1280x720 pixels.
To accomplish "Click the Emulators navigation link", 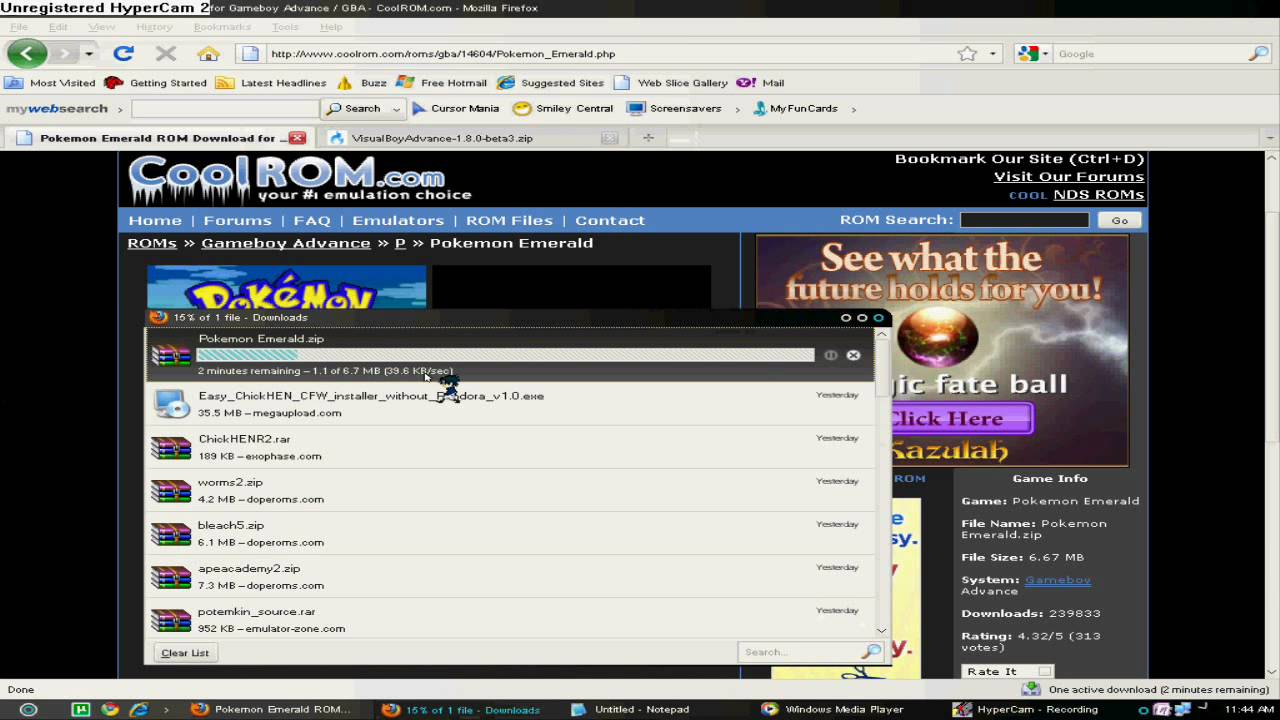I will pyautogui.click(x=398, y=220).
